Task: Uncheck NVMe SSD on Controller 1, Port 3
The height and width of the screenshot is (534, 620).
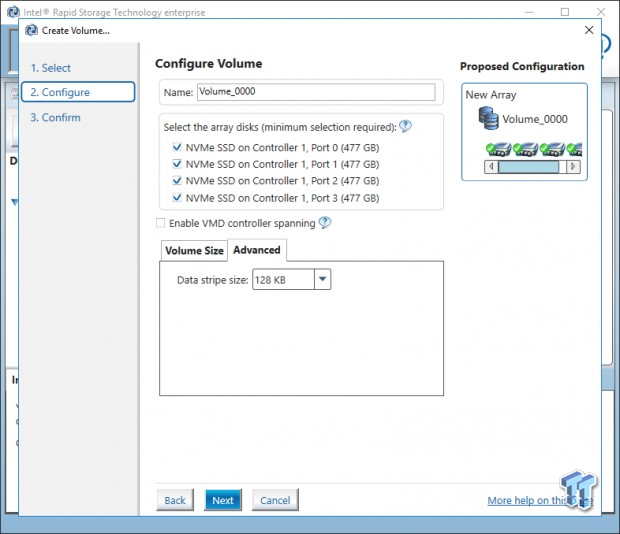Action: pos(177,197)
